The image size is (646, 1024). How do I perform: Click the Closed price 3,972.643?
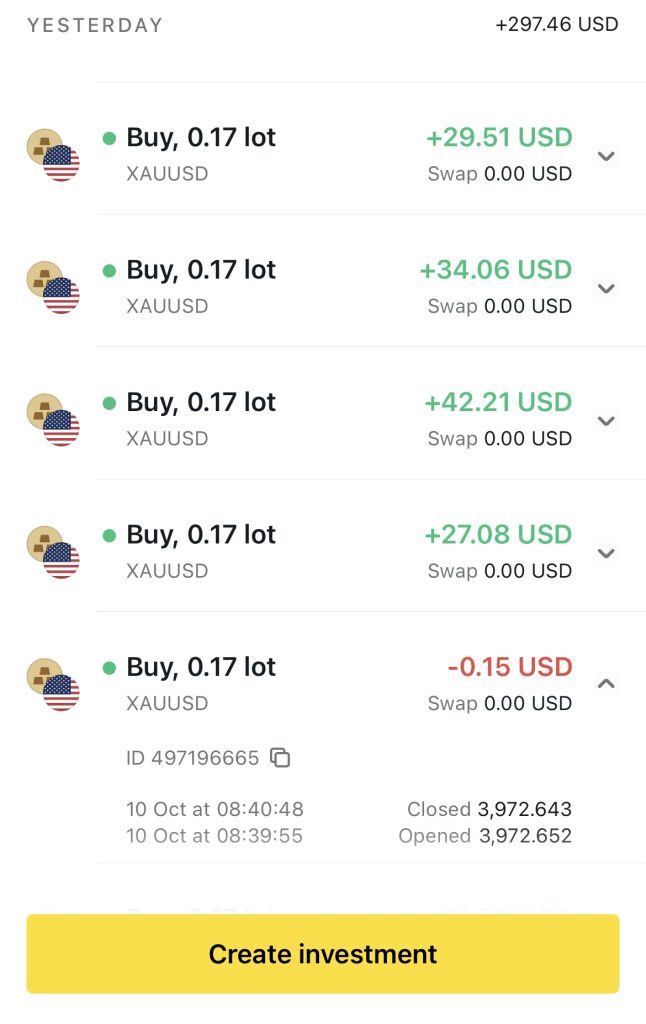(x=524, y=809)
